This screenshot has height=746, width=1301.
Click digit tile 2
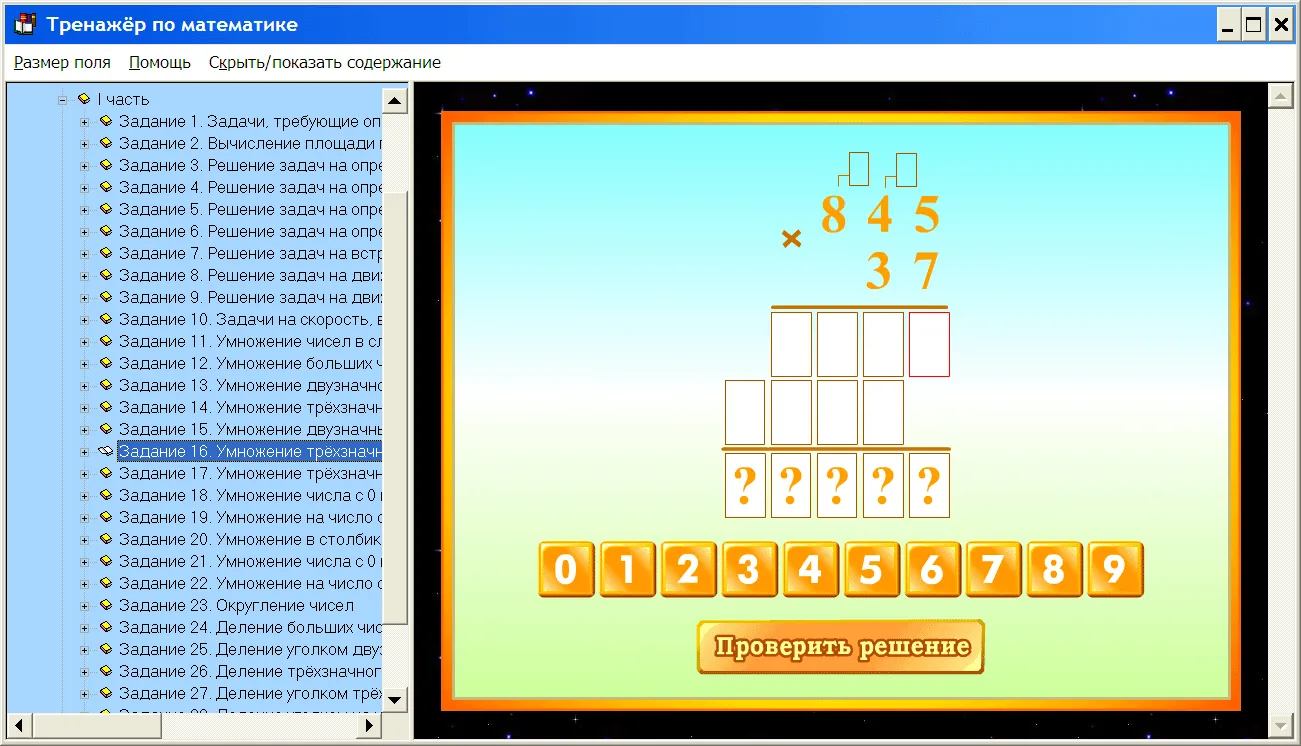[x=688, y=570]
